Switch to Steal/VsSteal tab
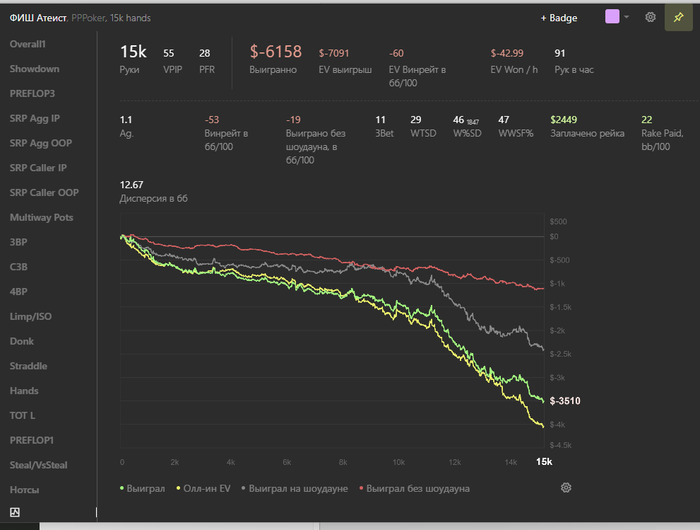This screenshot has height=530, width=700. [x=38, y=465]
